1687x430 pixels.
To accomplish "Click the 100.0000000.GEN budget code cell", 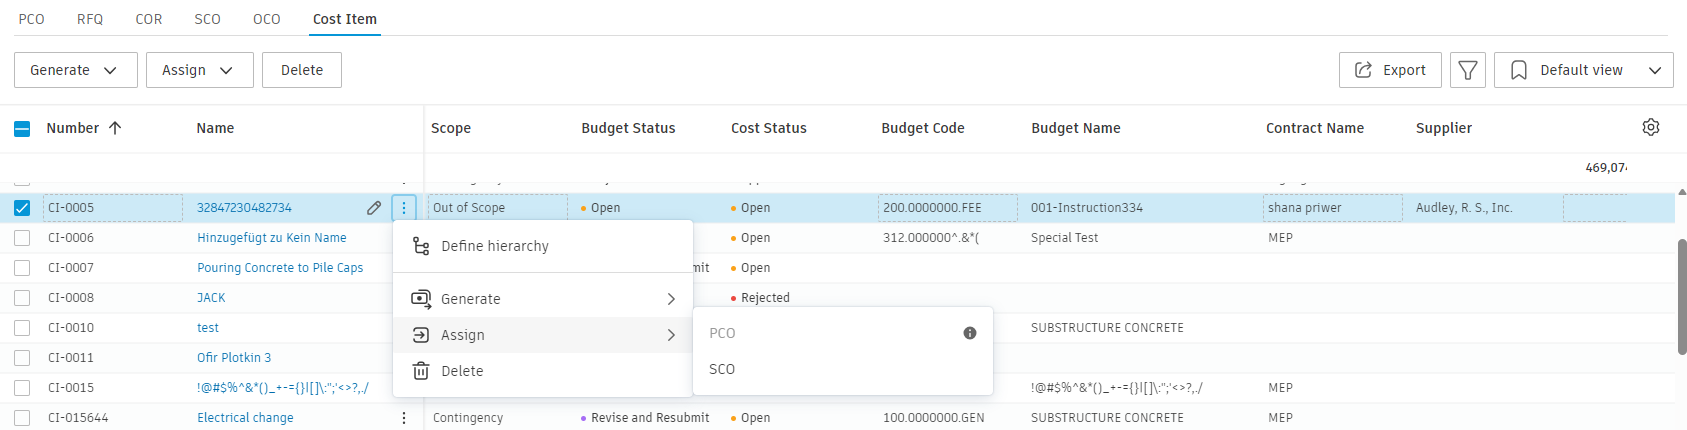I will (x=933, y=418).
